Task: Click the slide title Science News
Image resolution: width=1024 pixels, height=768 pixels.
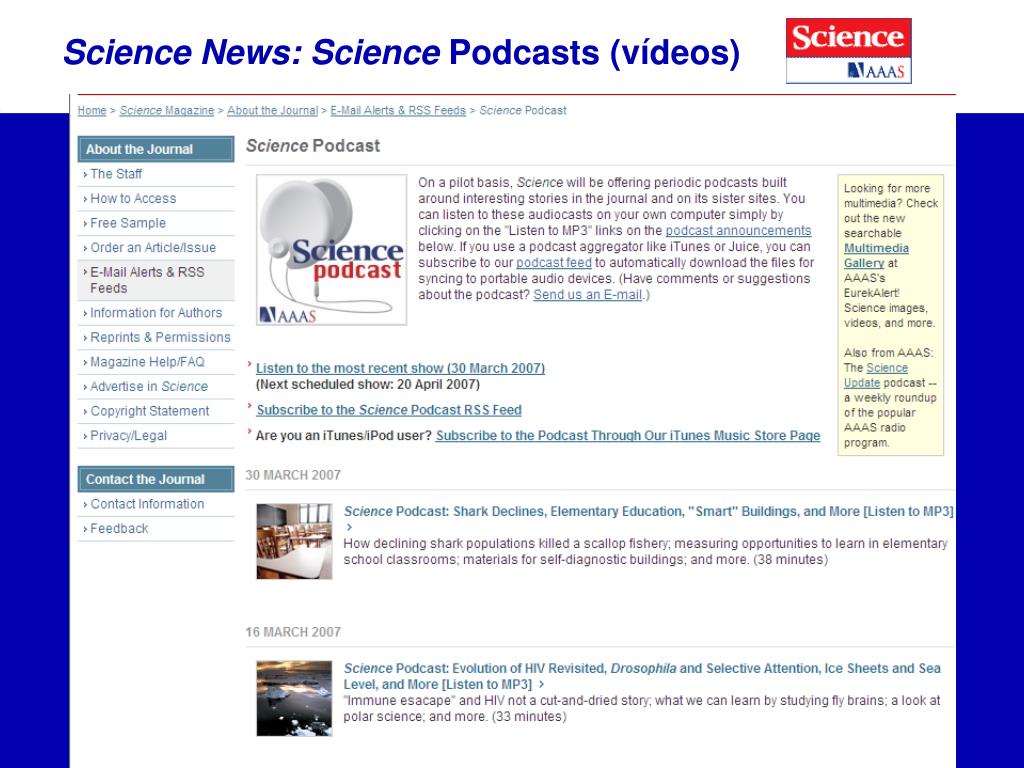Action: click(402, 52)
